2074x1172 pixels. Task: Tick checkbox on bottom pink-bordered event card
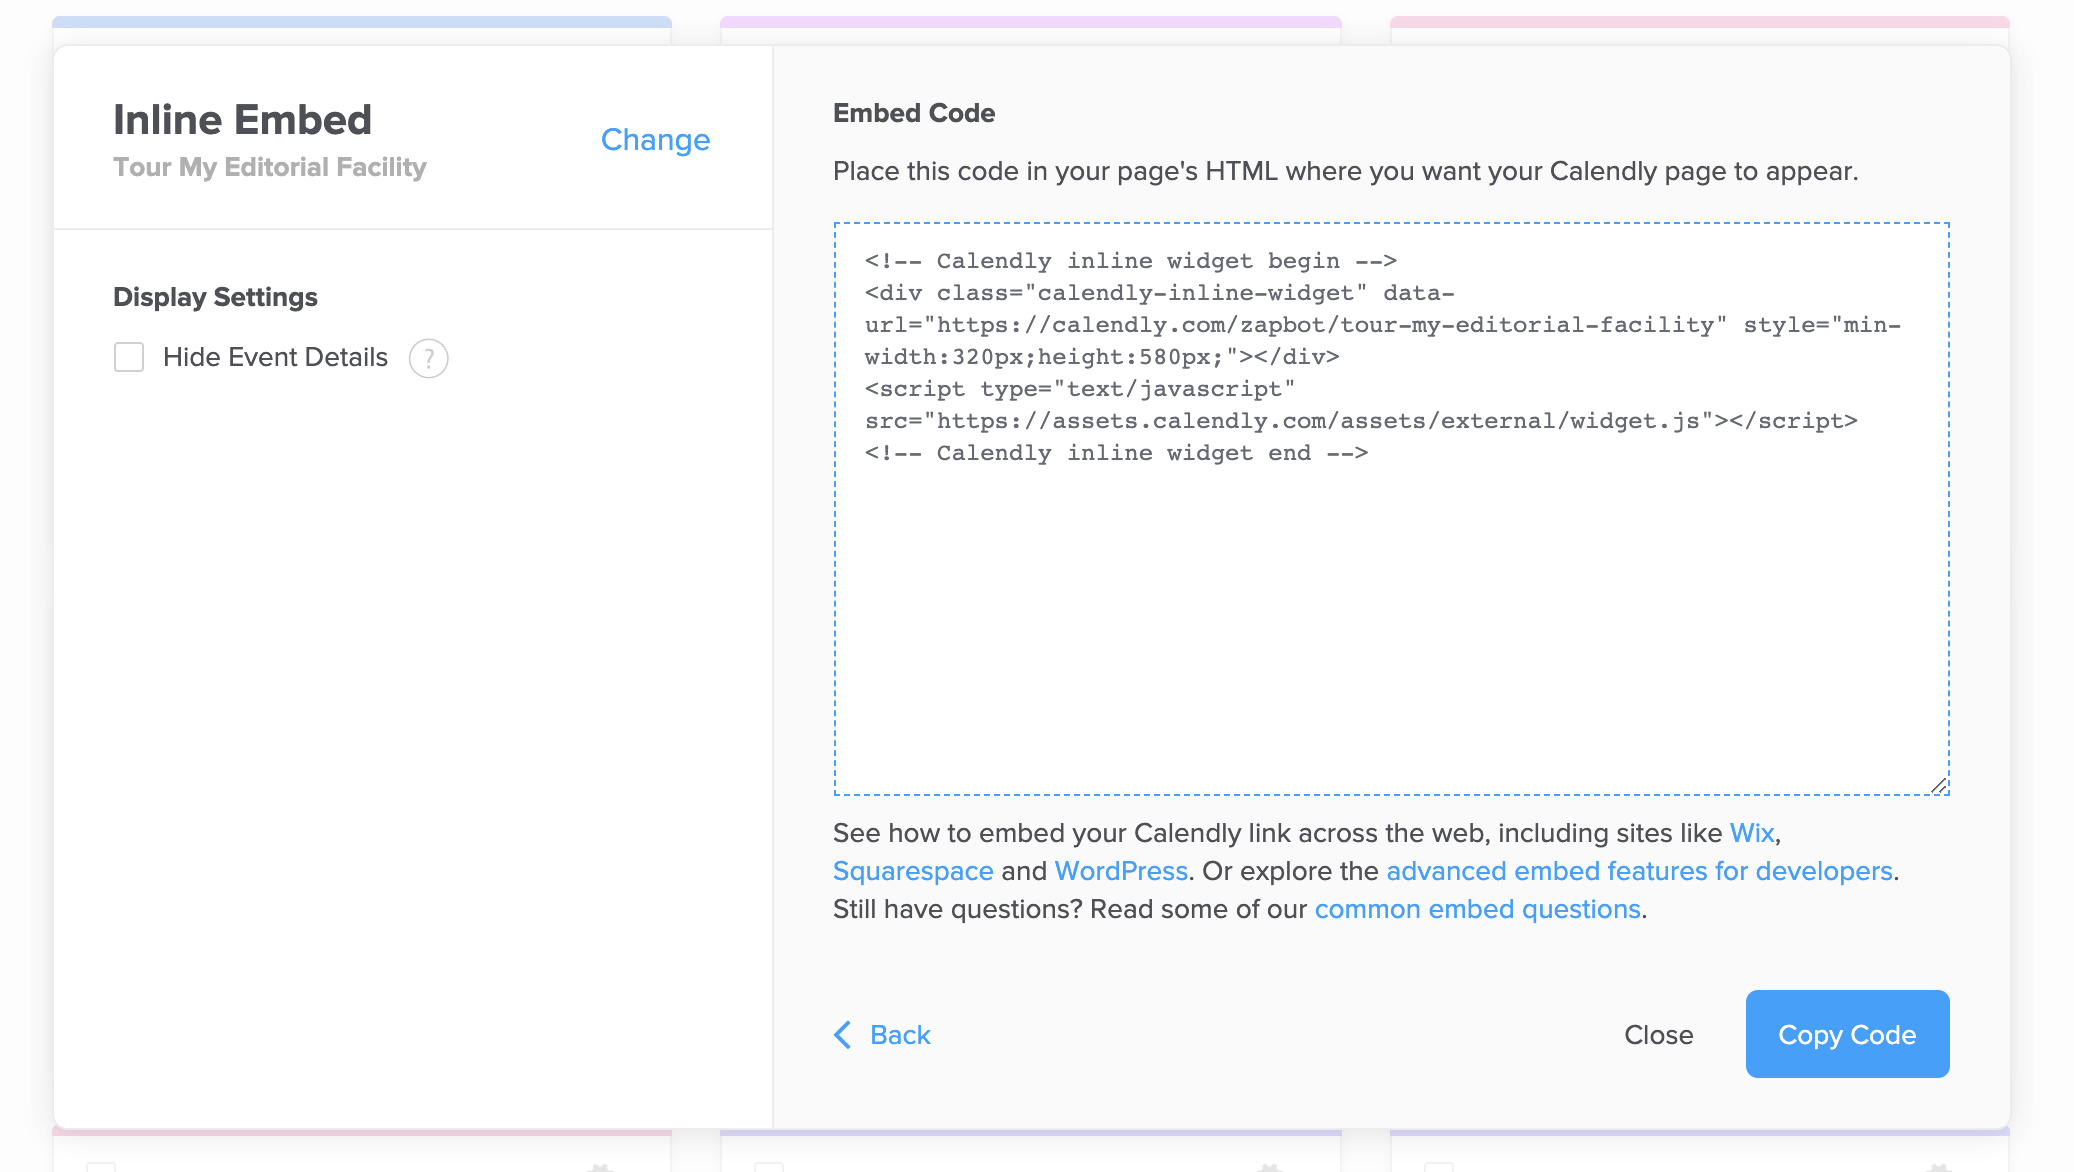point(101,1166)
